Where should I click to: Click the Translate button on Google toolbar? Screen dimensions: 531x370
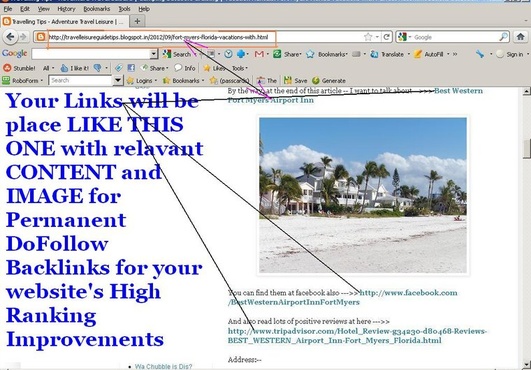(387, 54)
